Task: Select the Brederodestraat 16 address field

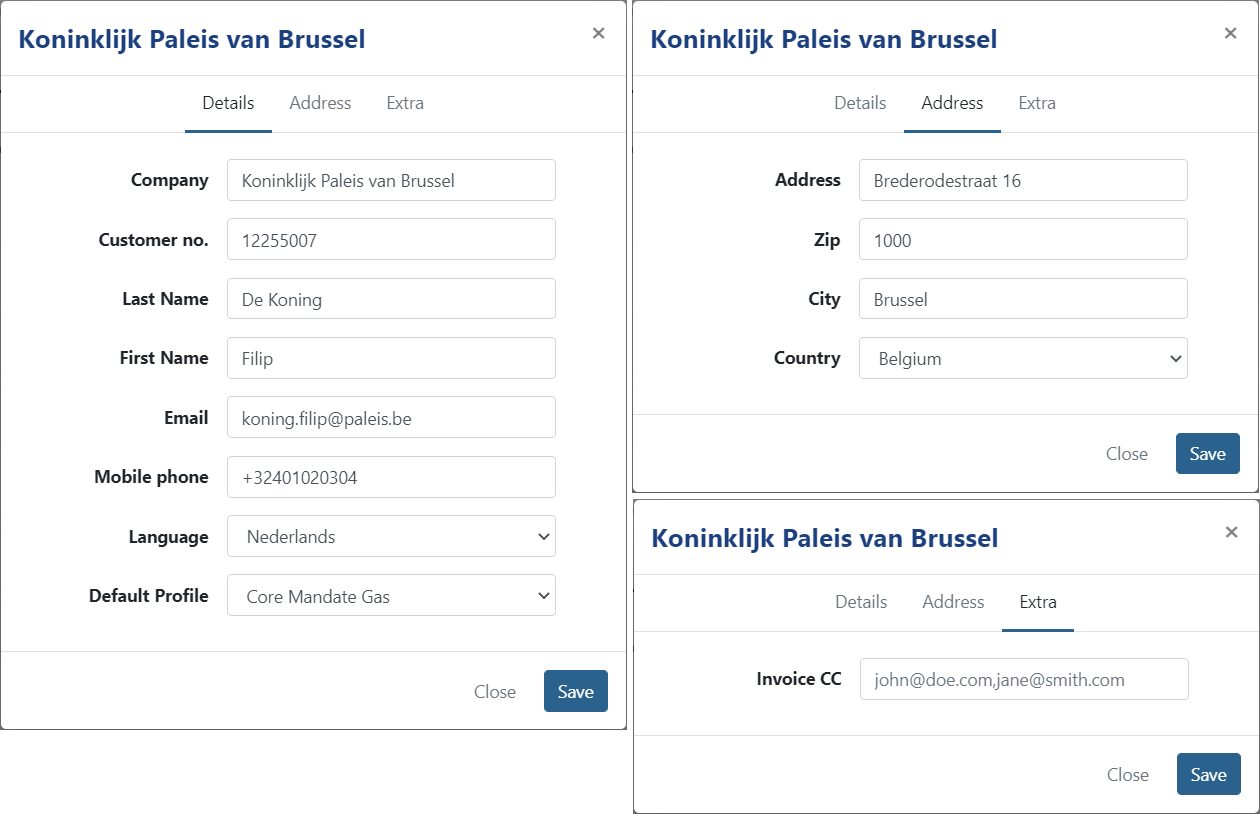Action: [x=1022, y=181]
